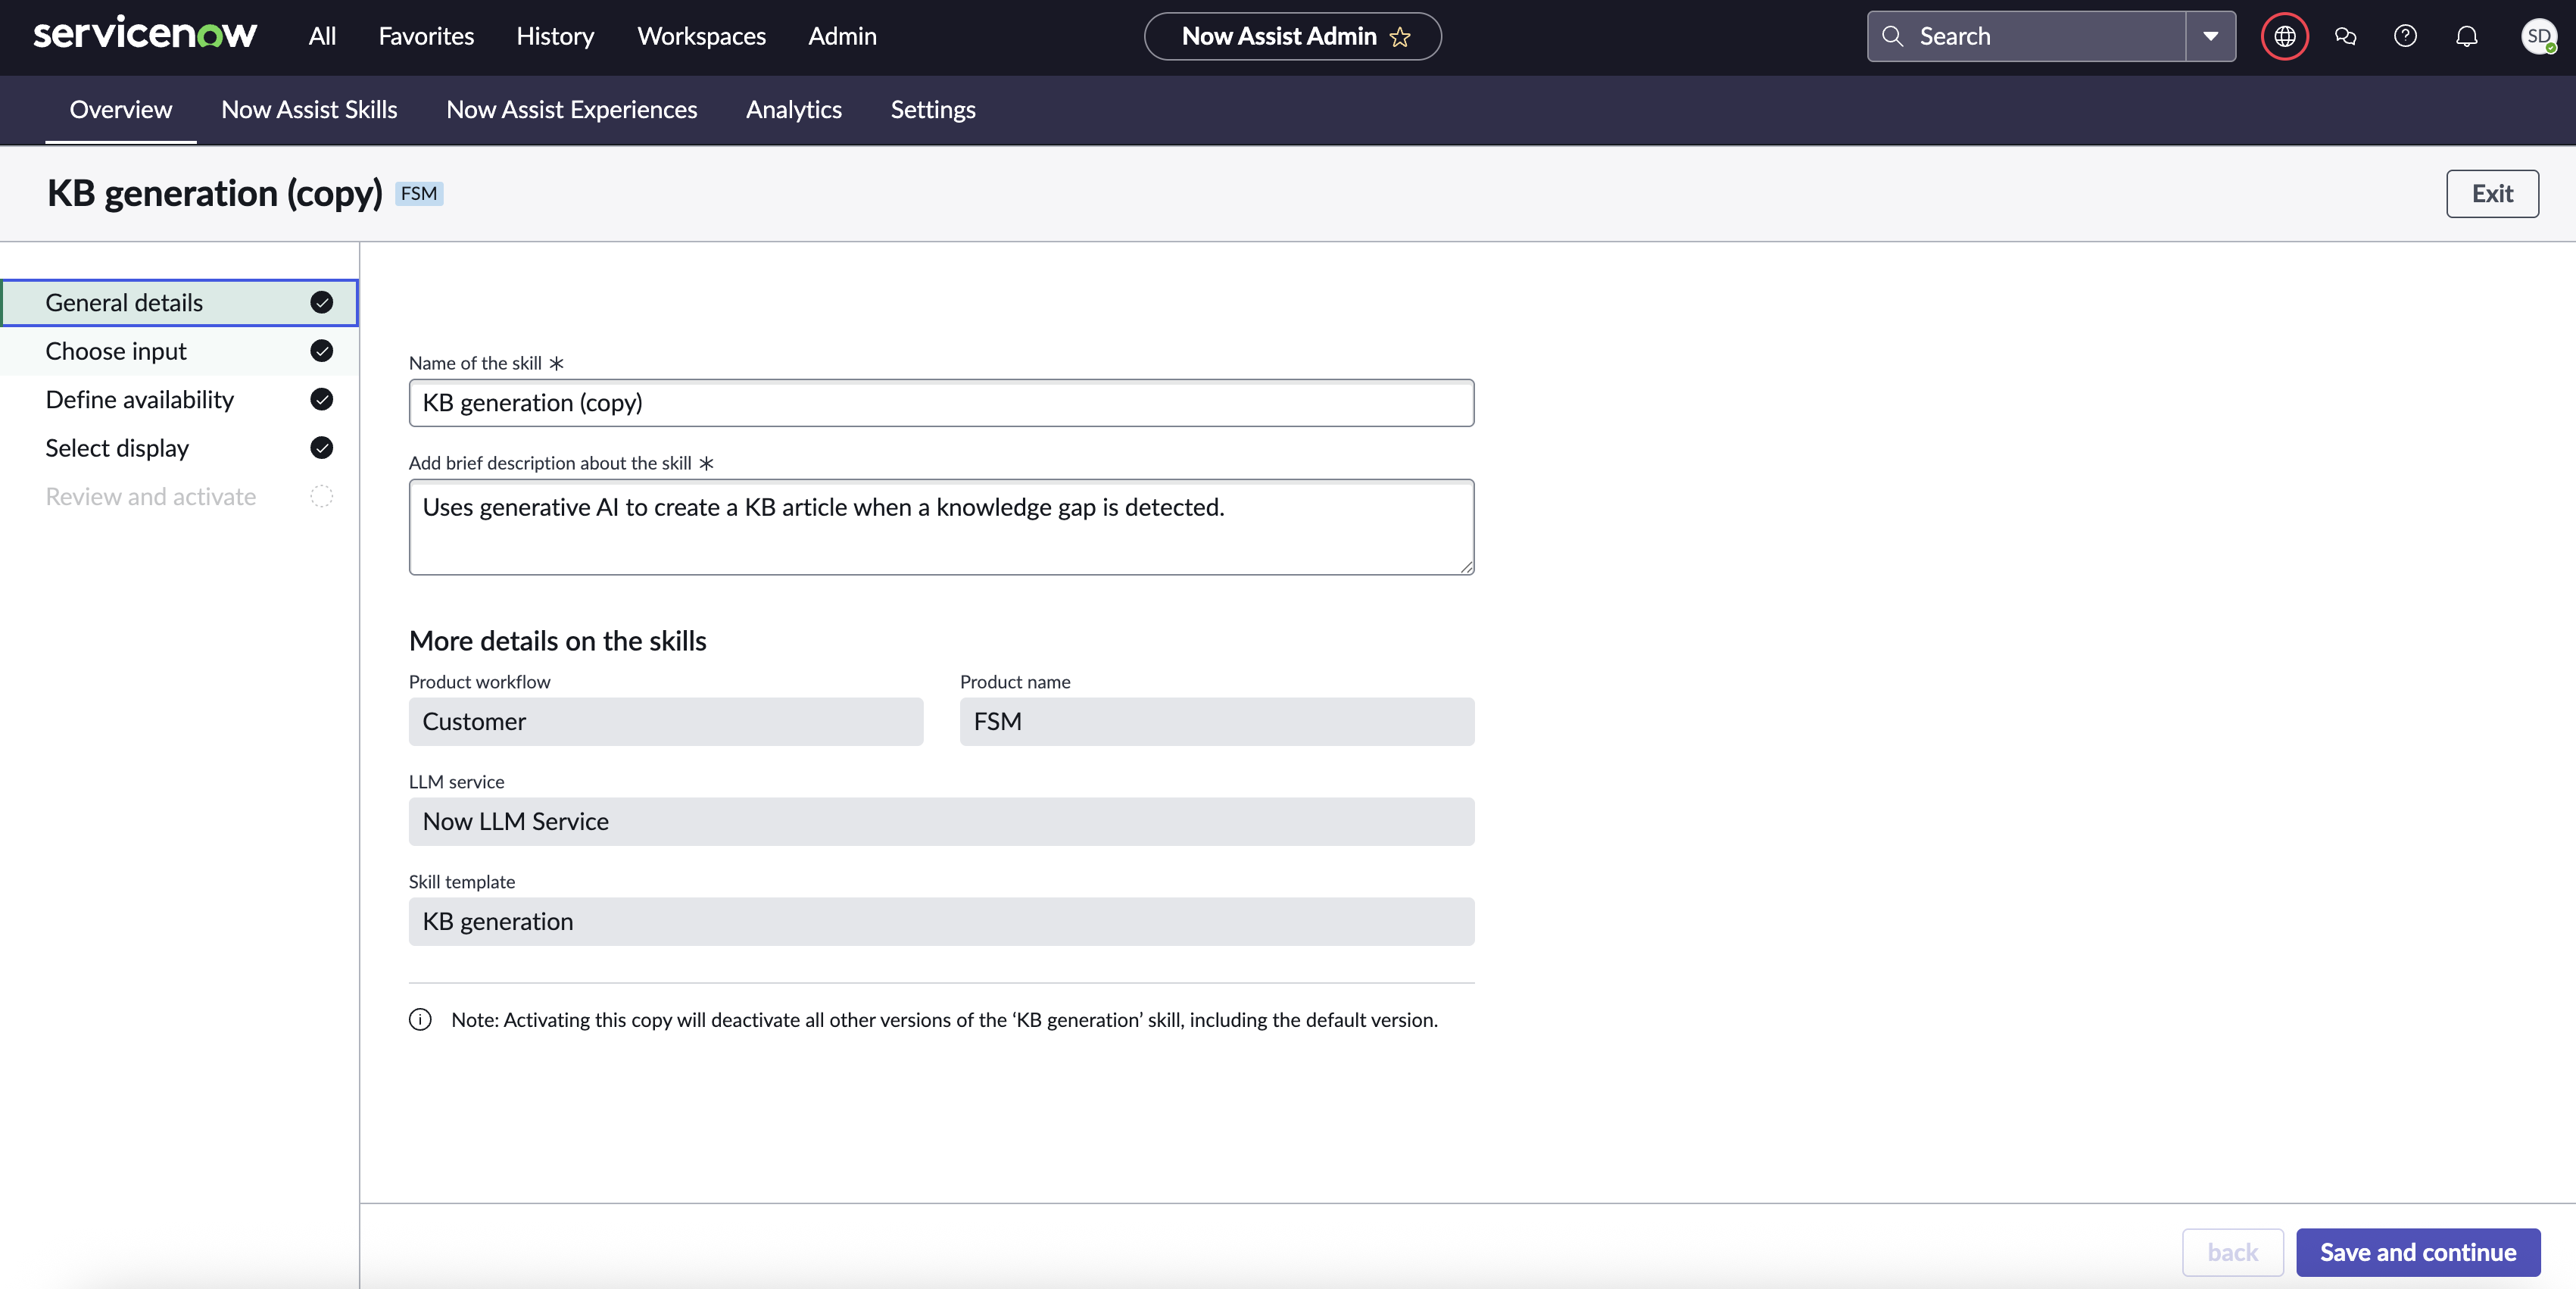Click the KB generation (copy) page title

(x=215, y=193)
